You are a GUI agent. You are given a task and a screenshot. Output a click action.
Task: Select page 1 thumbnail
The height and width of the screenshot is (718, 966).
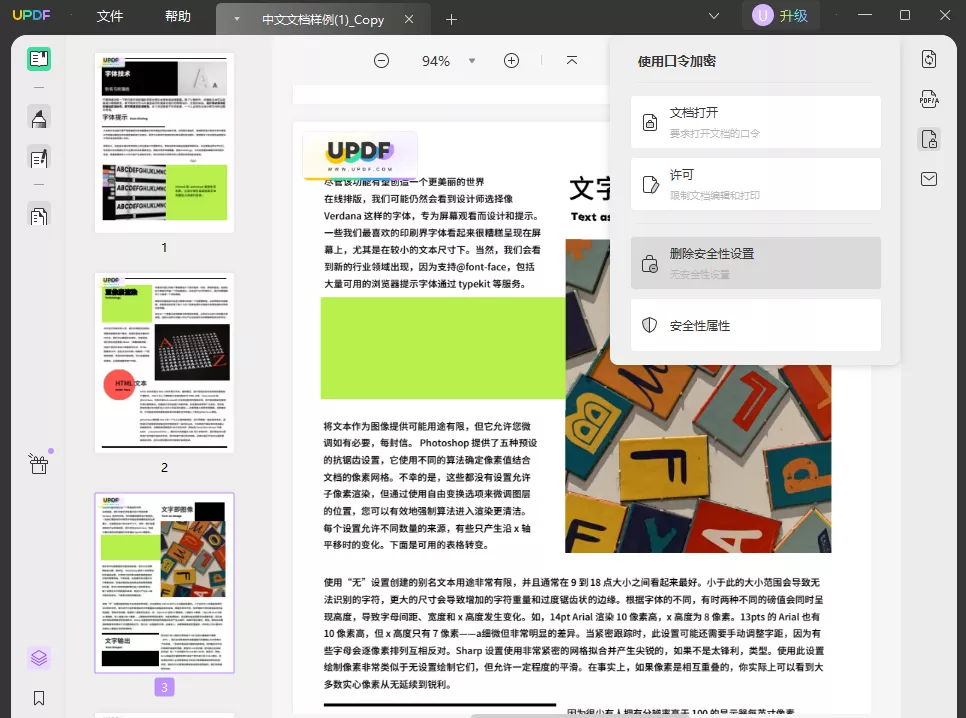click(x=164, y=143)
